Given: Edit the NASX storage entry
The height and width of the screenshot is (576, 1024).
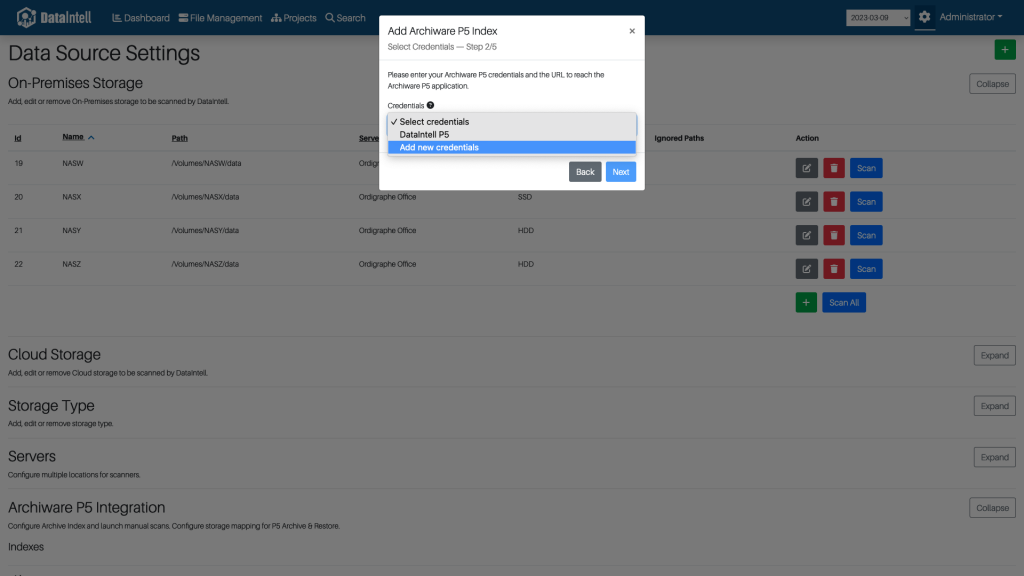Looking at the screenshot, I should click(807, 202).
